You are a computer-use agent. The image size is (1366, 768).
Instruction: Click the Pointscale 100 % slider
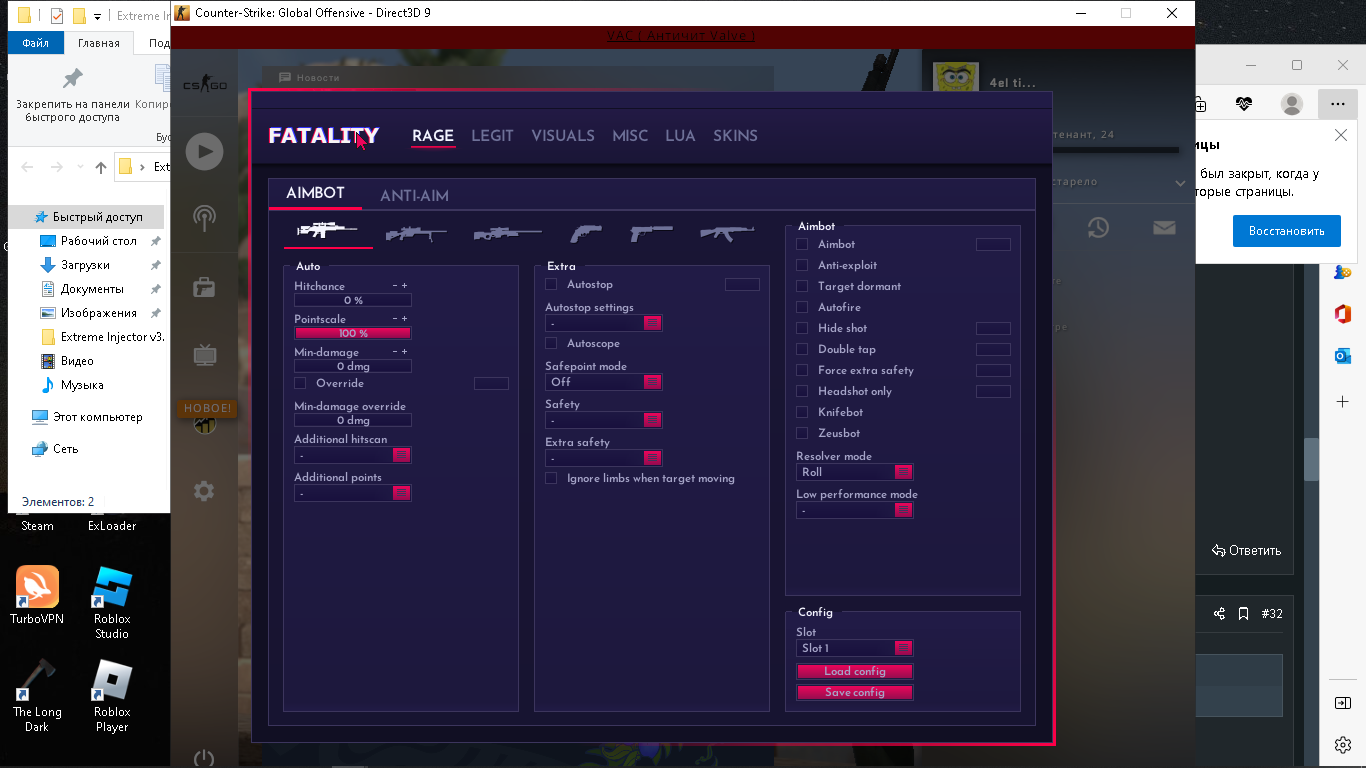pyautogui.click(x=352, y=333)
